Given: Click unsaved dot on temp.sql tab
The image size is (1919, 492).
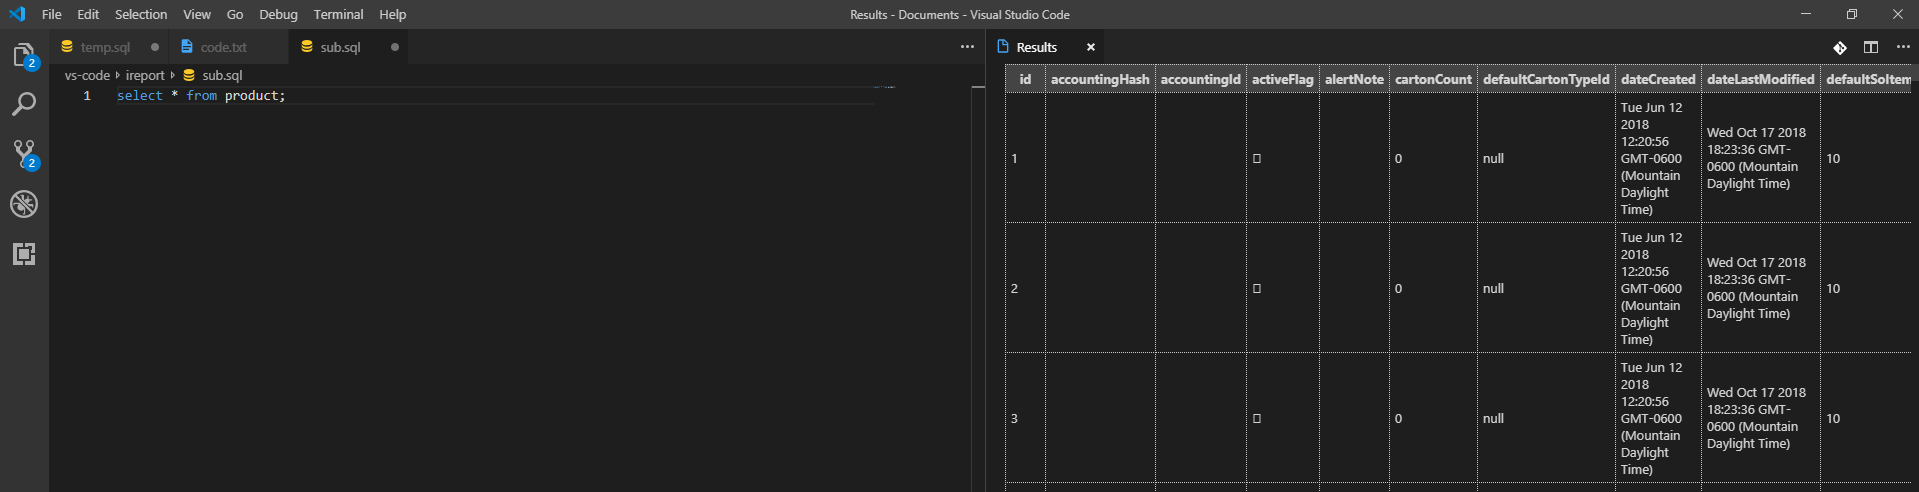Looking at the screenshot, I should pyautogui.click(x=155, y=47).
